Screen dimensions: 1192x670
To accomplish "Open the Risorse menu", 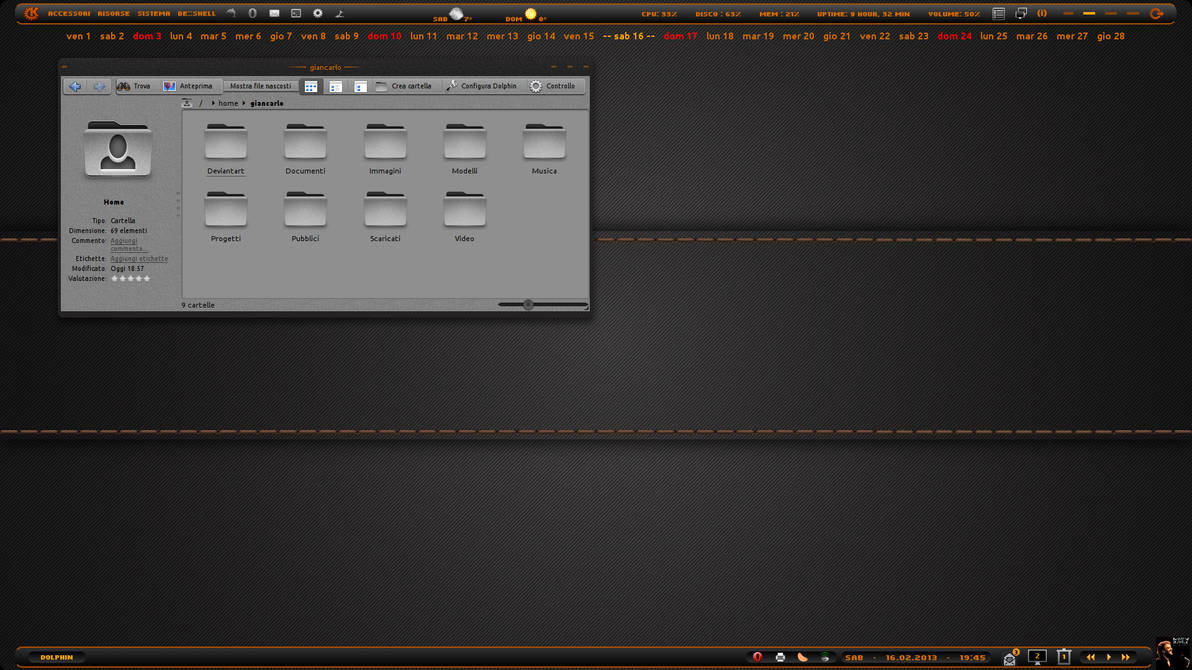I will pyautogui.click(x=113, y=14).
